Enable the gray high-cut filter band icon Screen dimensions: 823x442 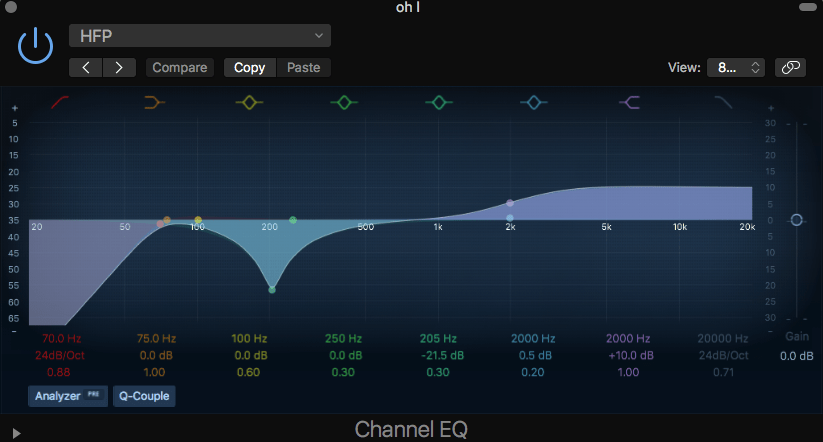[723, 102]
